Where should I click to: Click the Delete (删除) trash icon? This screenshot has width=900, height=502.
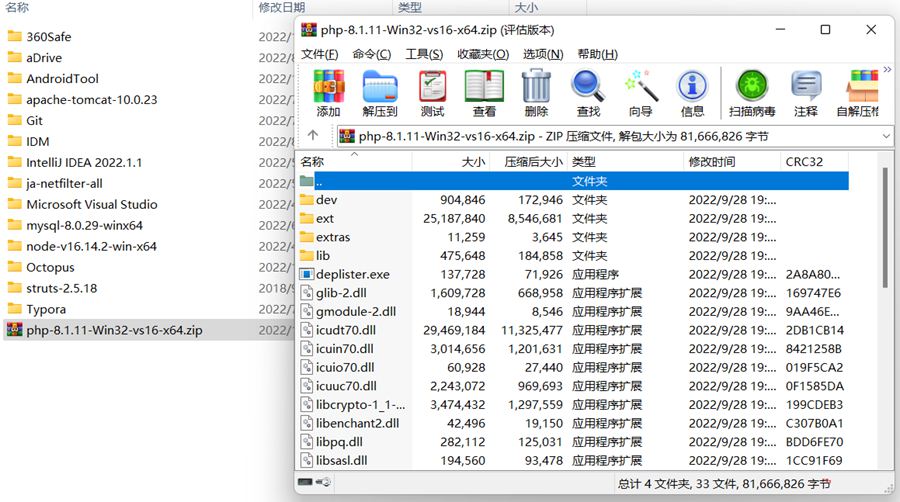[x=536, y=92]
